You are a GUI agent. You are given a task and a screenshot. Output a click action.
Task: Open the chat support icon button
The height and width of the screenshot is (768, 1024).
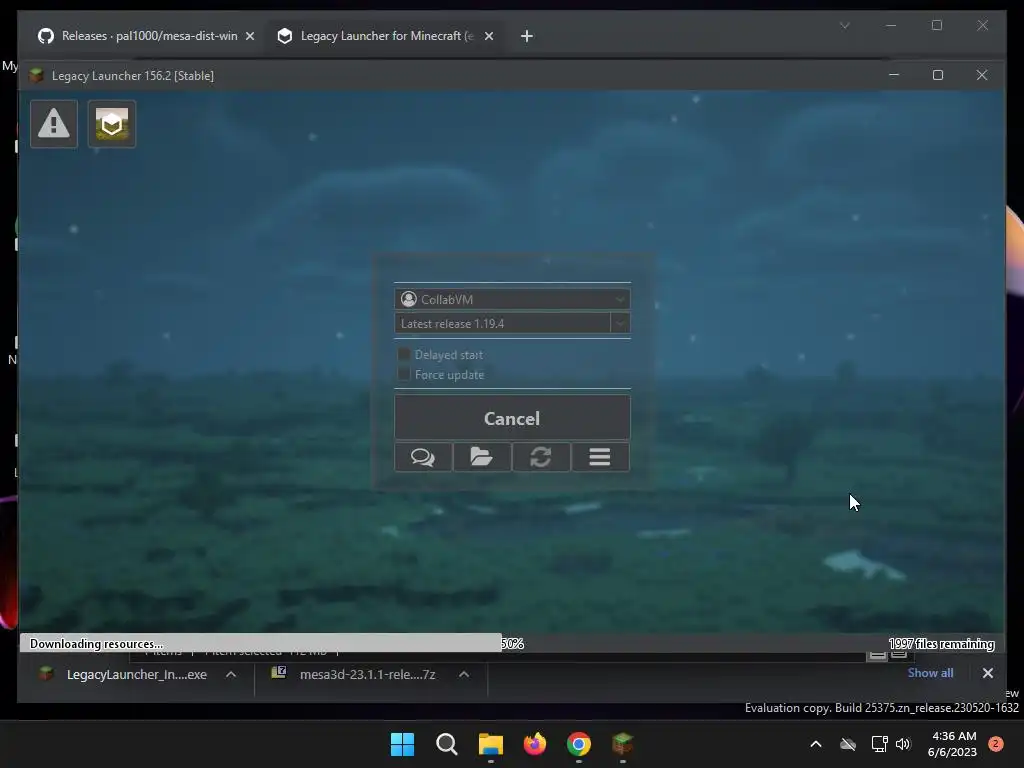tap(423, 456)
